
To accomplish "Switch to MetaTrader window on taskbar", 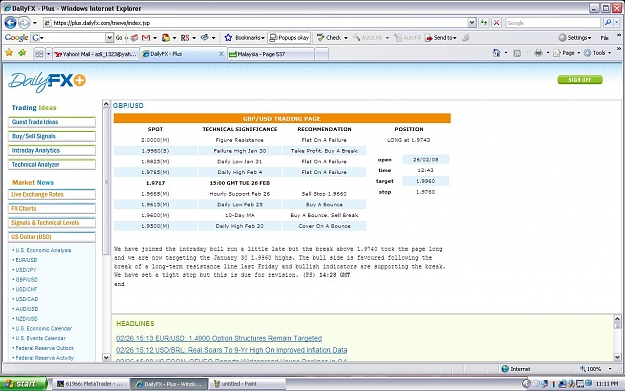I will click(92, 384).
